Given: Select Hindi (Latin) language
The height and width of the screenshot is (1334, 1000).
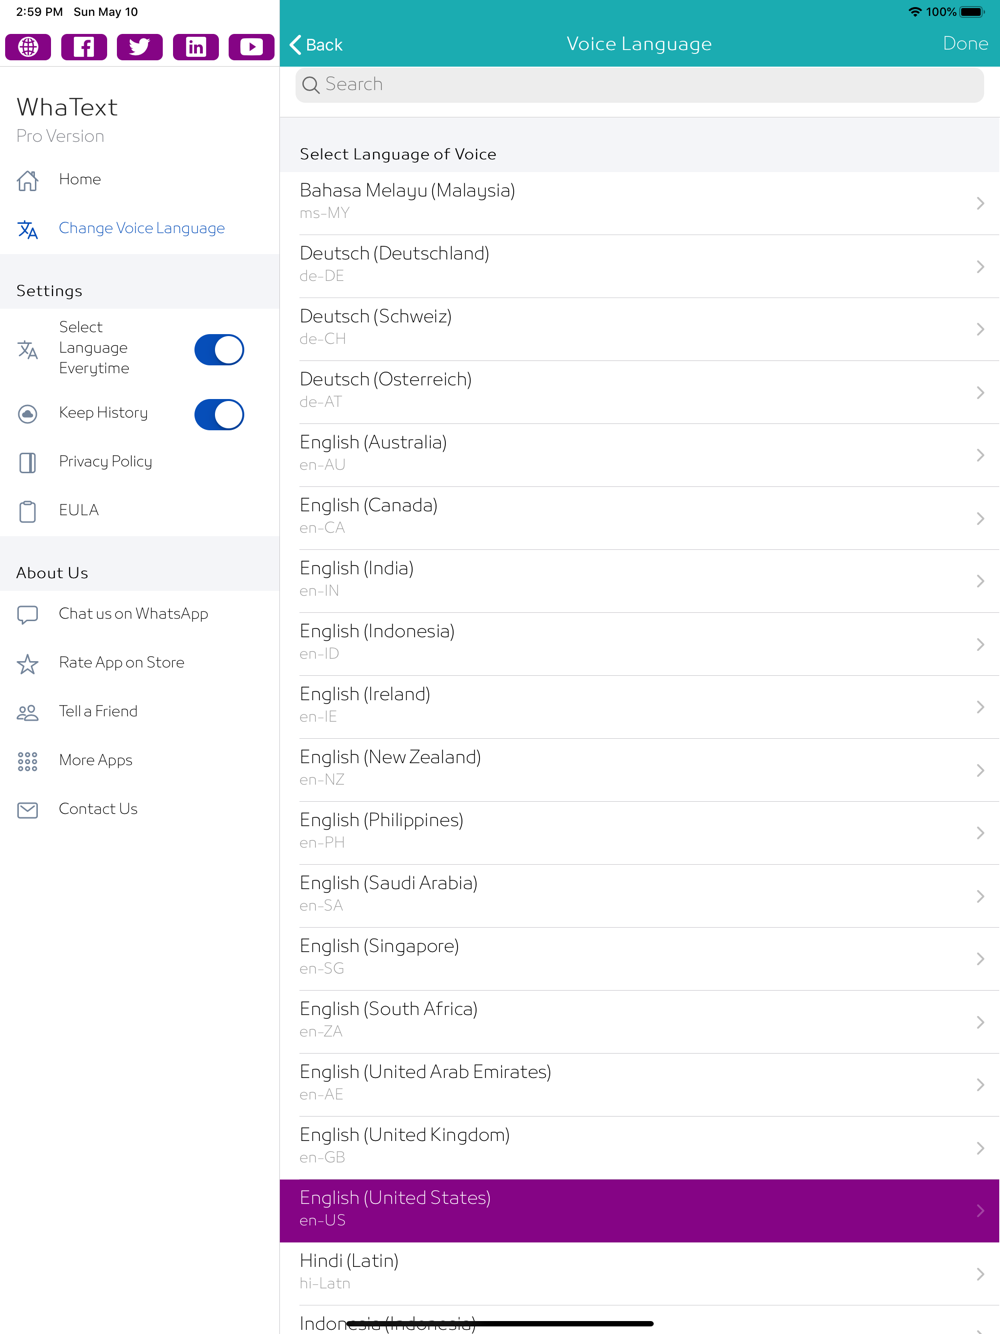Looking at the screenshot, I should [x=639, y=1274].
